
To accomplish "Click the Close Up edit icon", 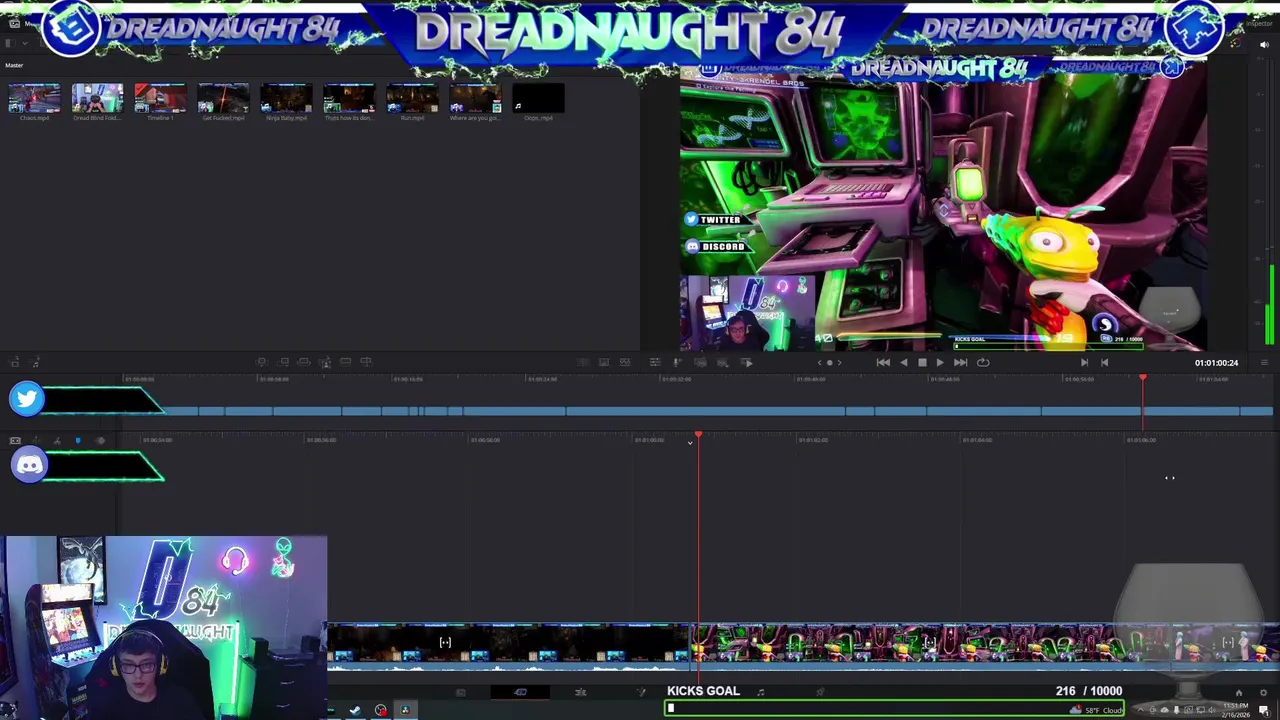I will click(x=325, y=362).
